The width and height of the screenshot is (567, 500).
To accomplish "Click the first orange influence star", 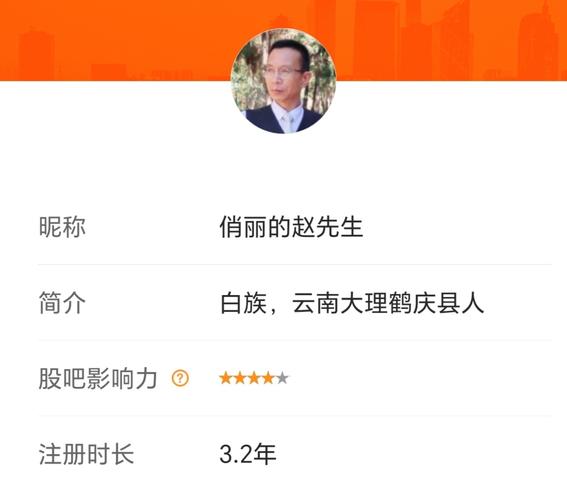I will (x=225, y=378).
